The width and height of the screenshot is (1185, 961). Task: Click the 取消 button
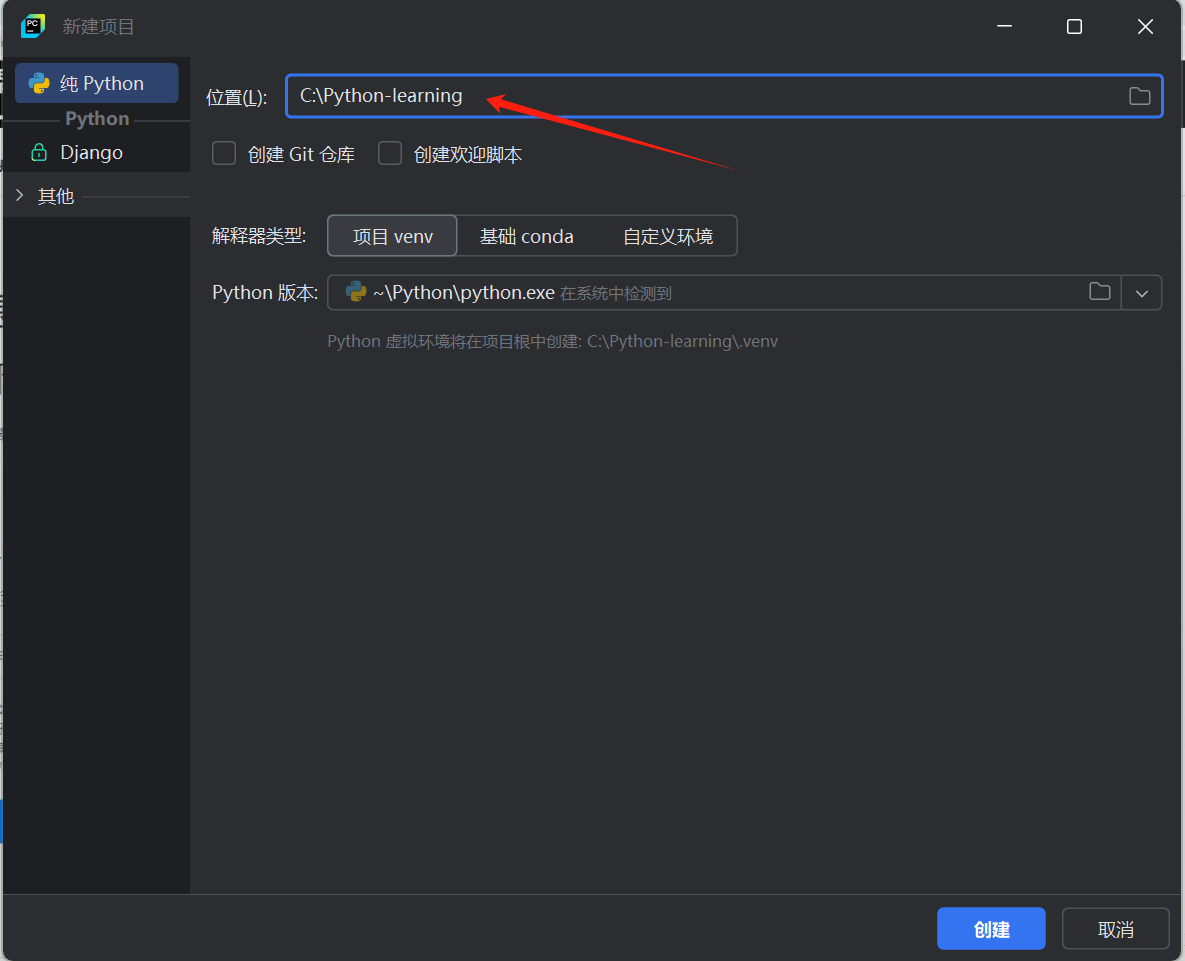pyautogui.click(x=1115, y=929)
